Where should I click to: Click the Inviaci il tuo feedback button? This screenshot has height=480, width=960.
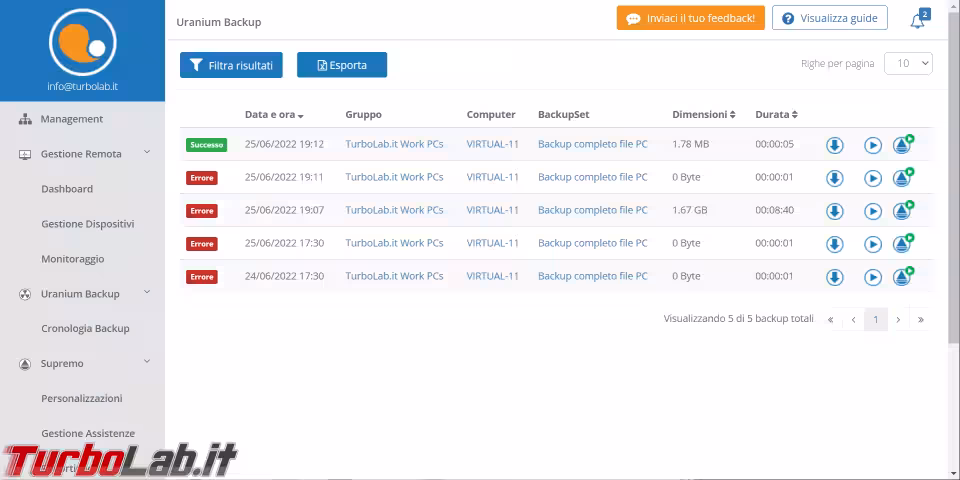coord(690,18)
